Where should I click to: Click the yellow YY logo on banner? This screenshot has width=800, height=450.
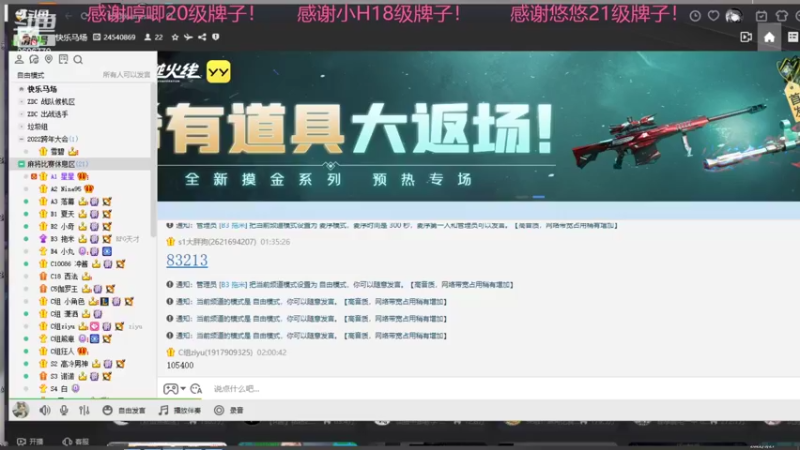[x=218, y=72]
